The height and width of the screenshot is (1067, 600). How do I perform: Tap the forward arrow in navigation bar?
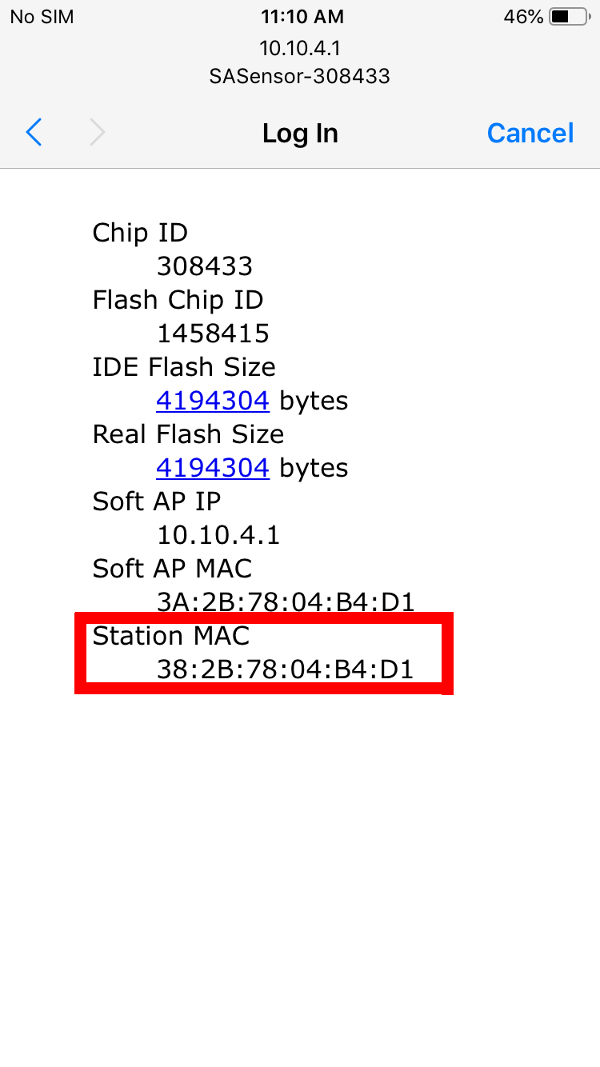click(x=97, y=133)
